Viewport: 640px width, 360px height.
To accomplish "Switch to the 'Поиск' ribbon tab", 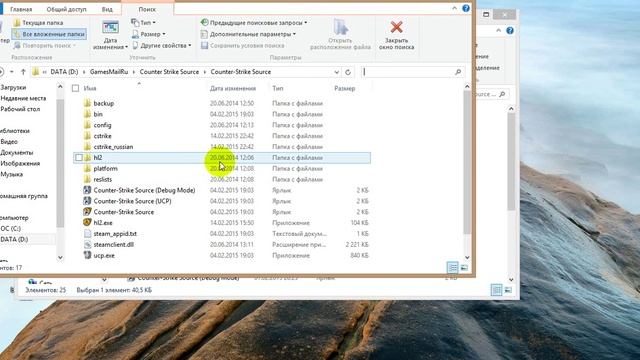I will 147,9.
